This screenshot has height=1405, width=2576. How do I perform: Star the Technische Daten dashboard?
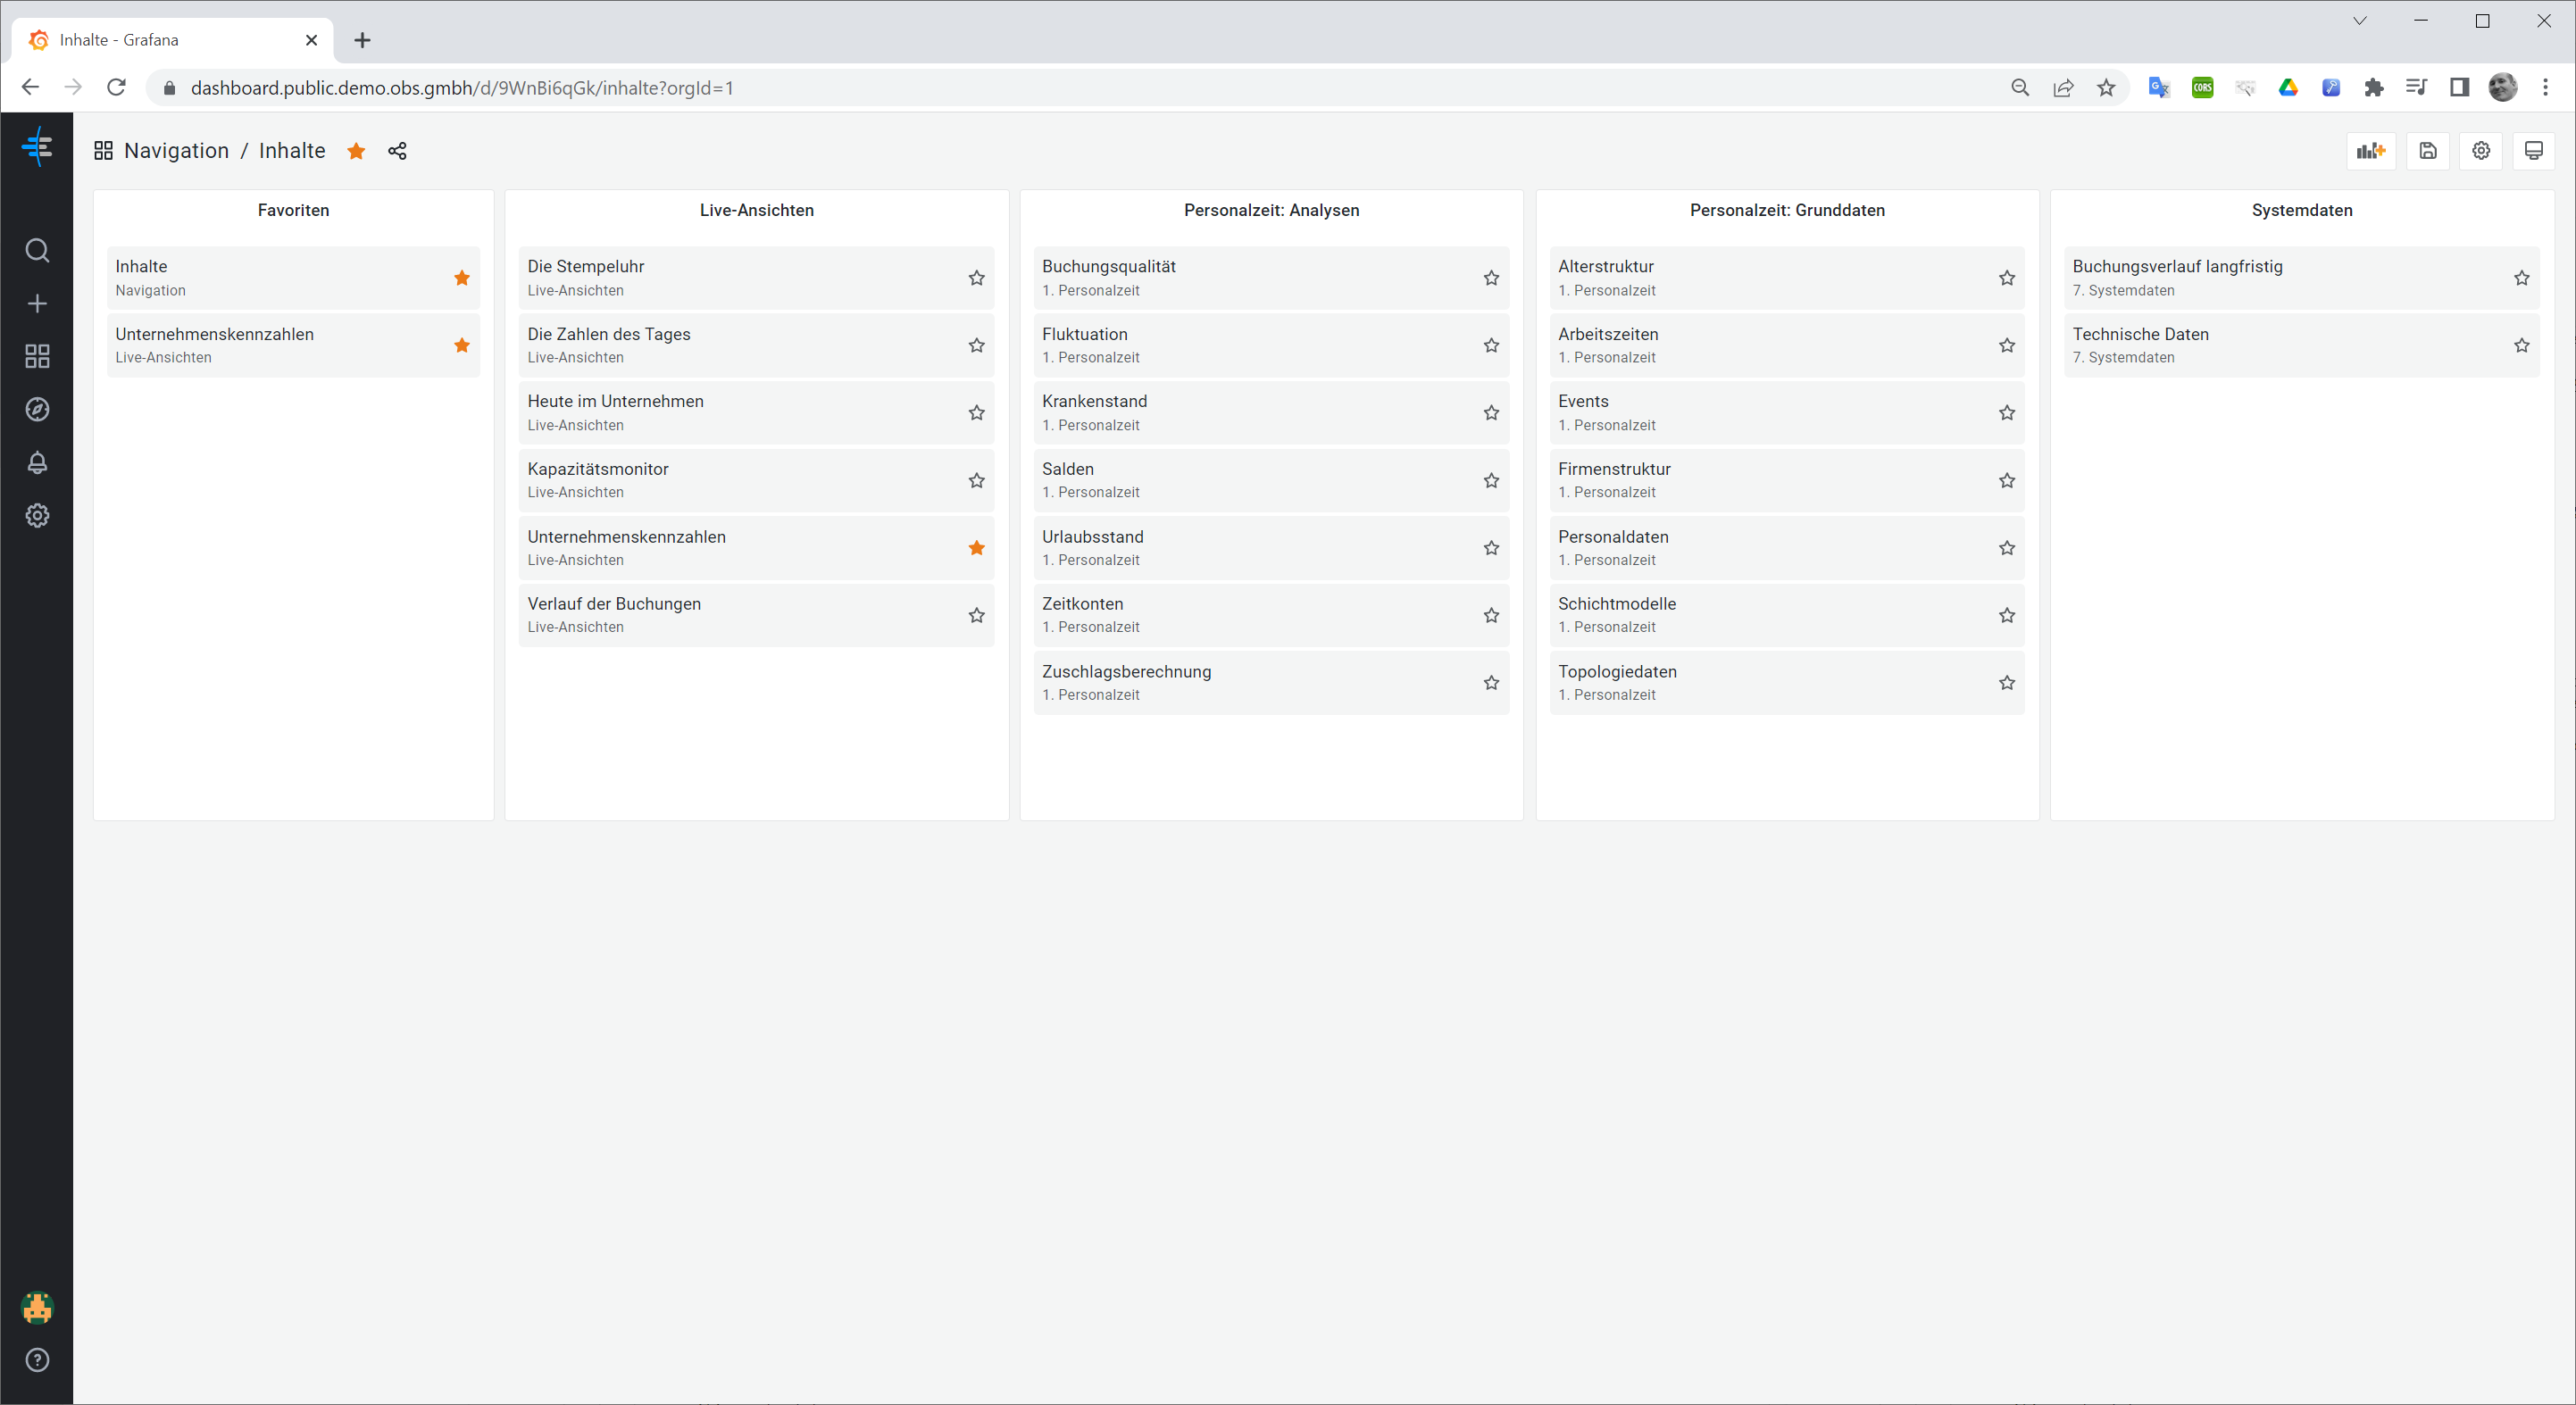point(2522,345)
